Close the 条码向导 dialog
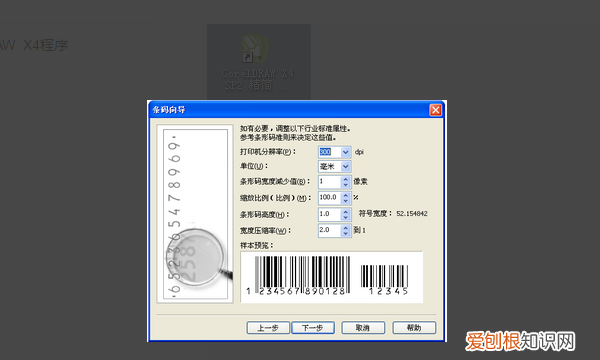Screen dimensions: 600x360 435,110
